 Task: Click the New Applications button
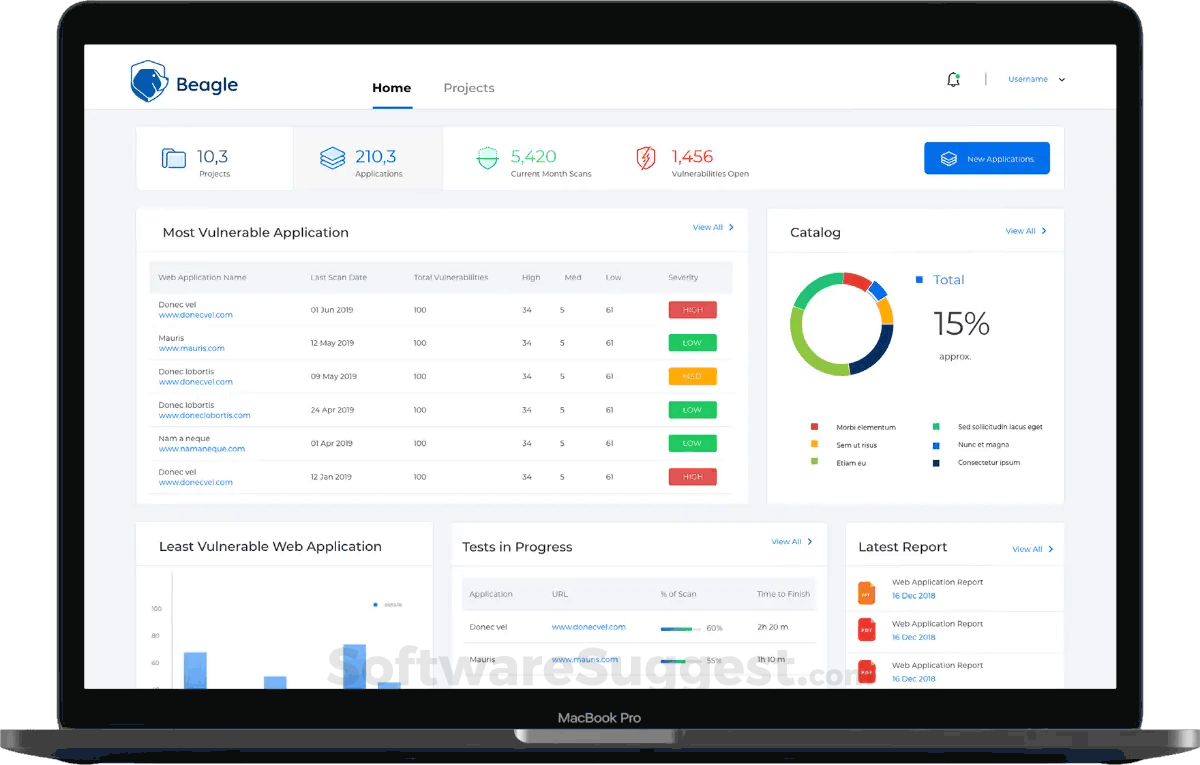(x=987, y=158)
